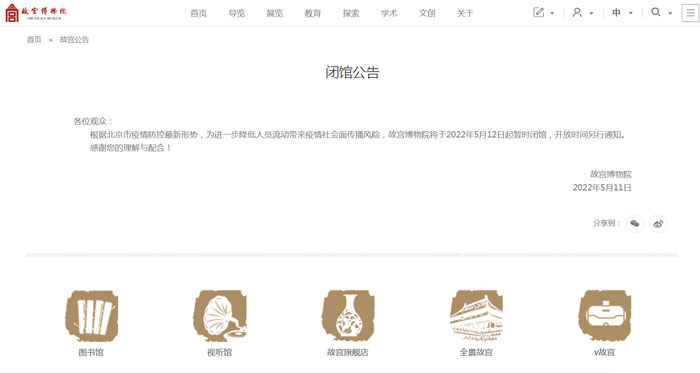Click the 中 language selector
This screenshot has width=700, height=373.
click(x=616, y=12)
